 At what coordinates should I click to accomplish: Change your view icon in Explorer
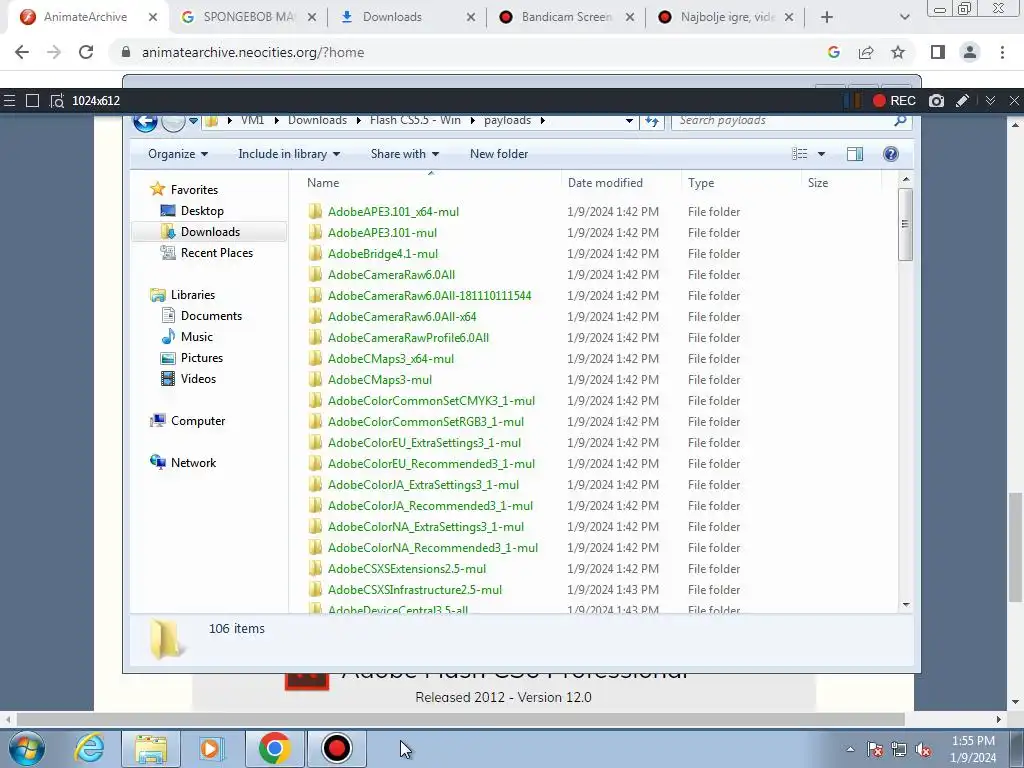tap(799, 154)
